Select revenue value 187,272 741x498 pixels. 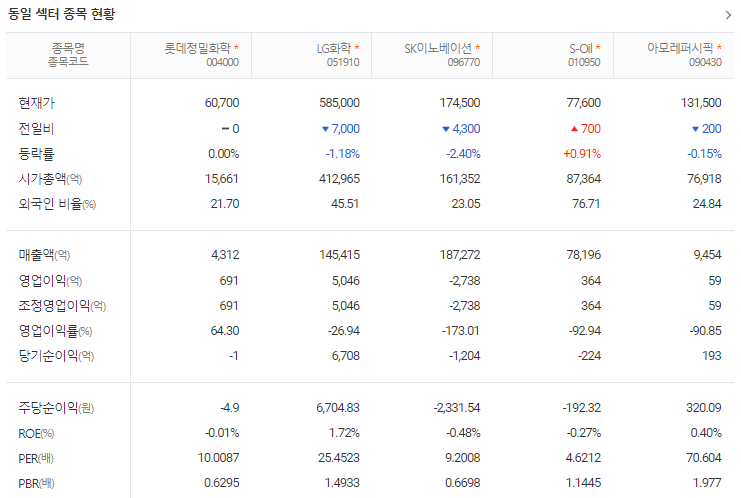pos(460,255)
